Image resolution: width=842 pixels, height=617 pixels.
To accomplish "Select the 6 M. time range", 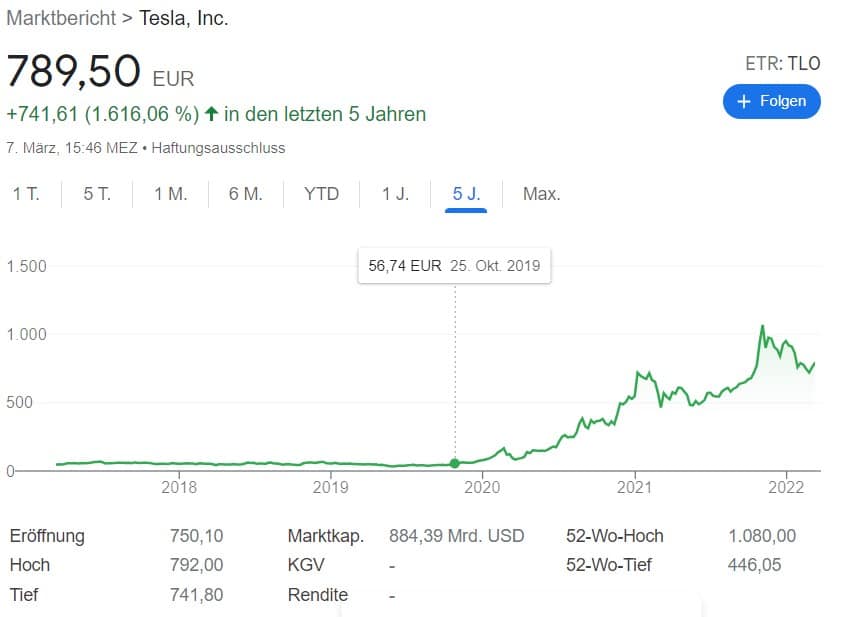I will point(245,194).
